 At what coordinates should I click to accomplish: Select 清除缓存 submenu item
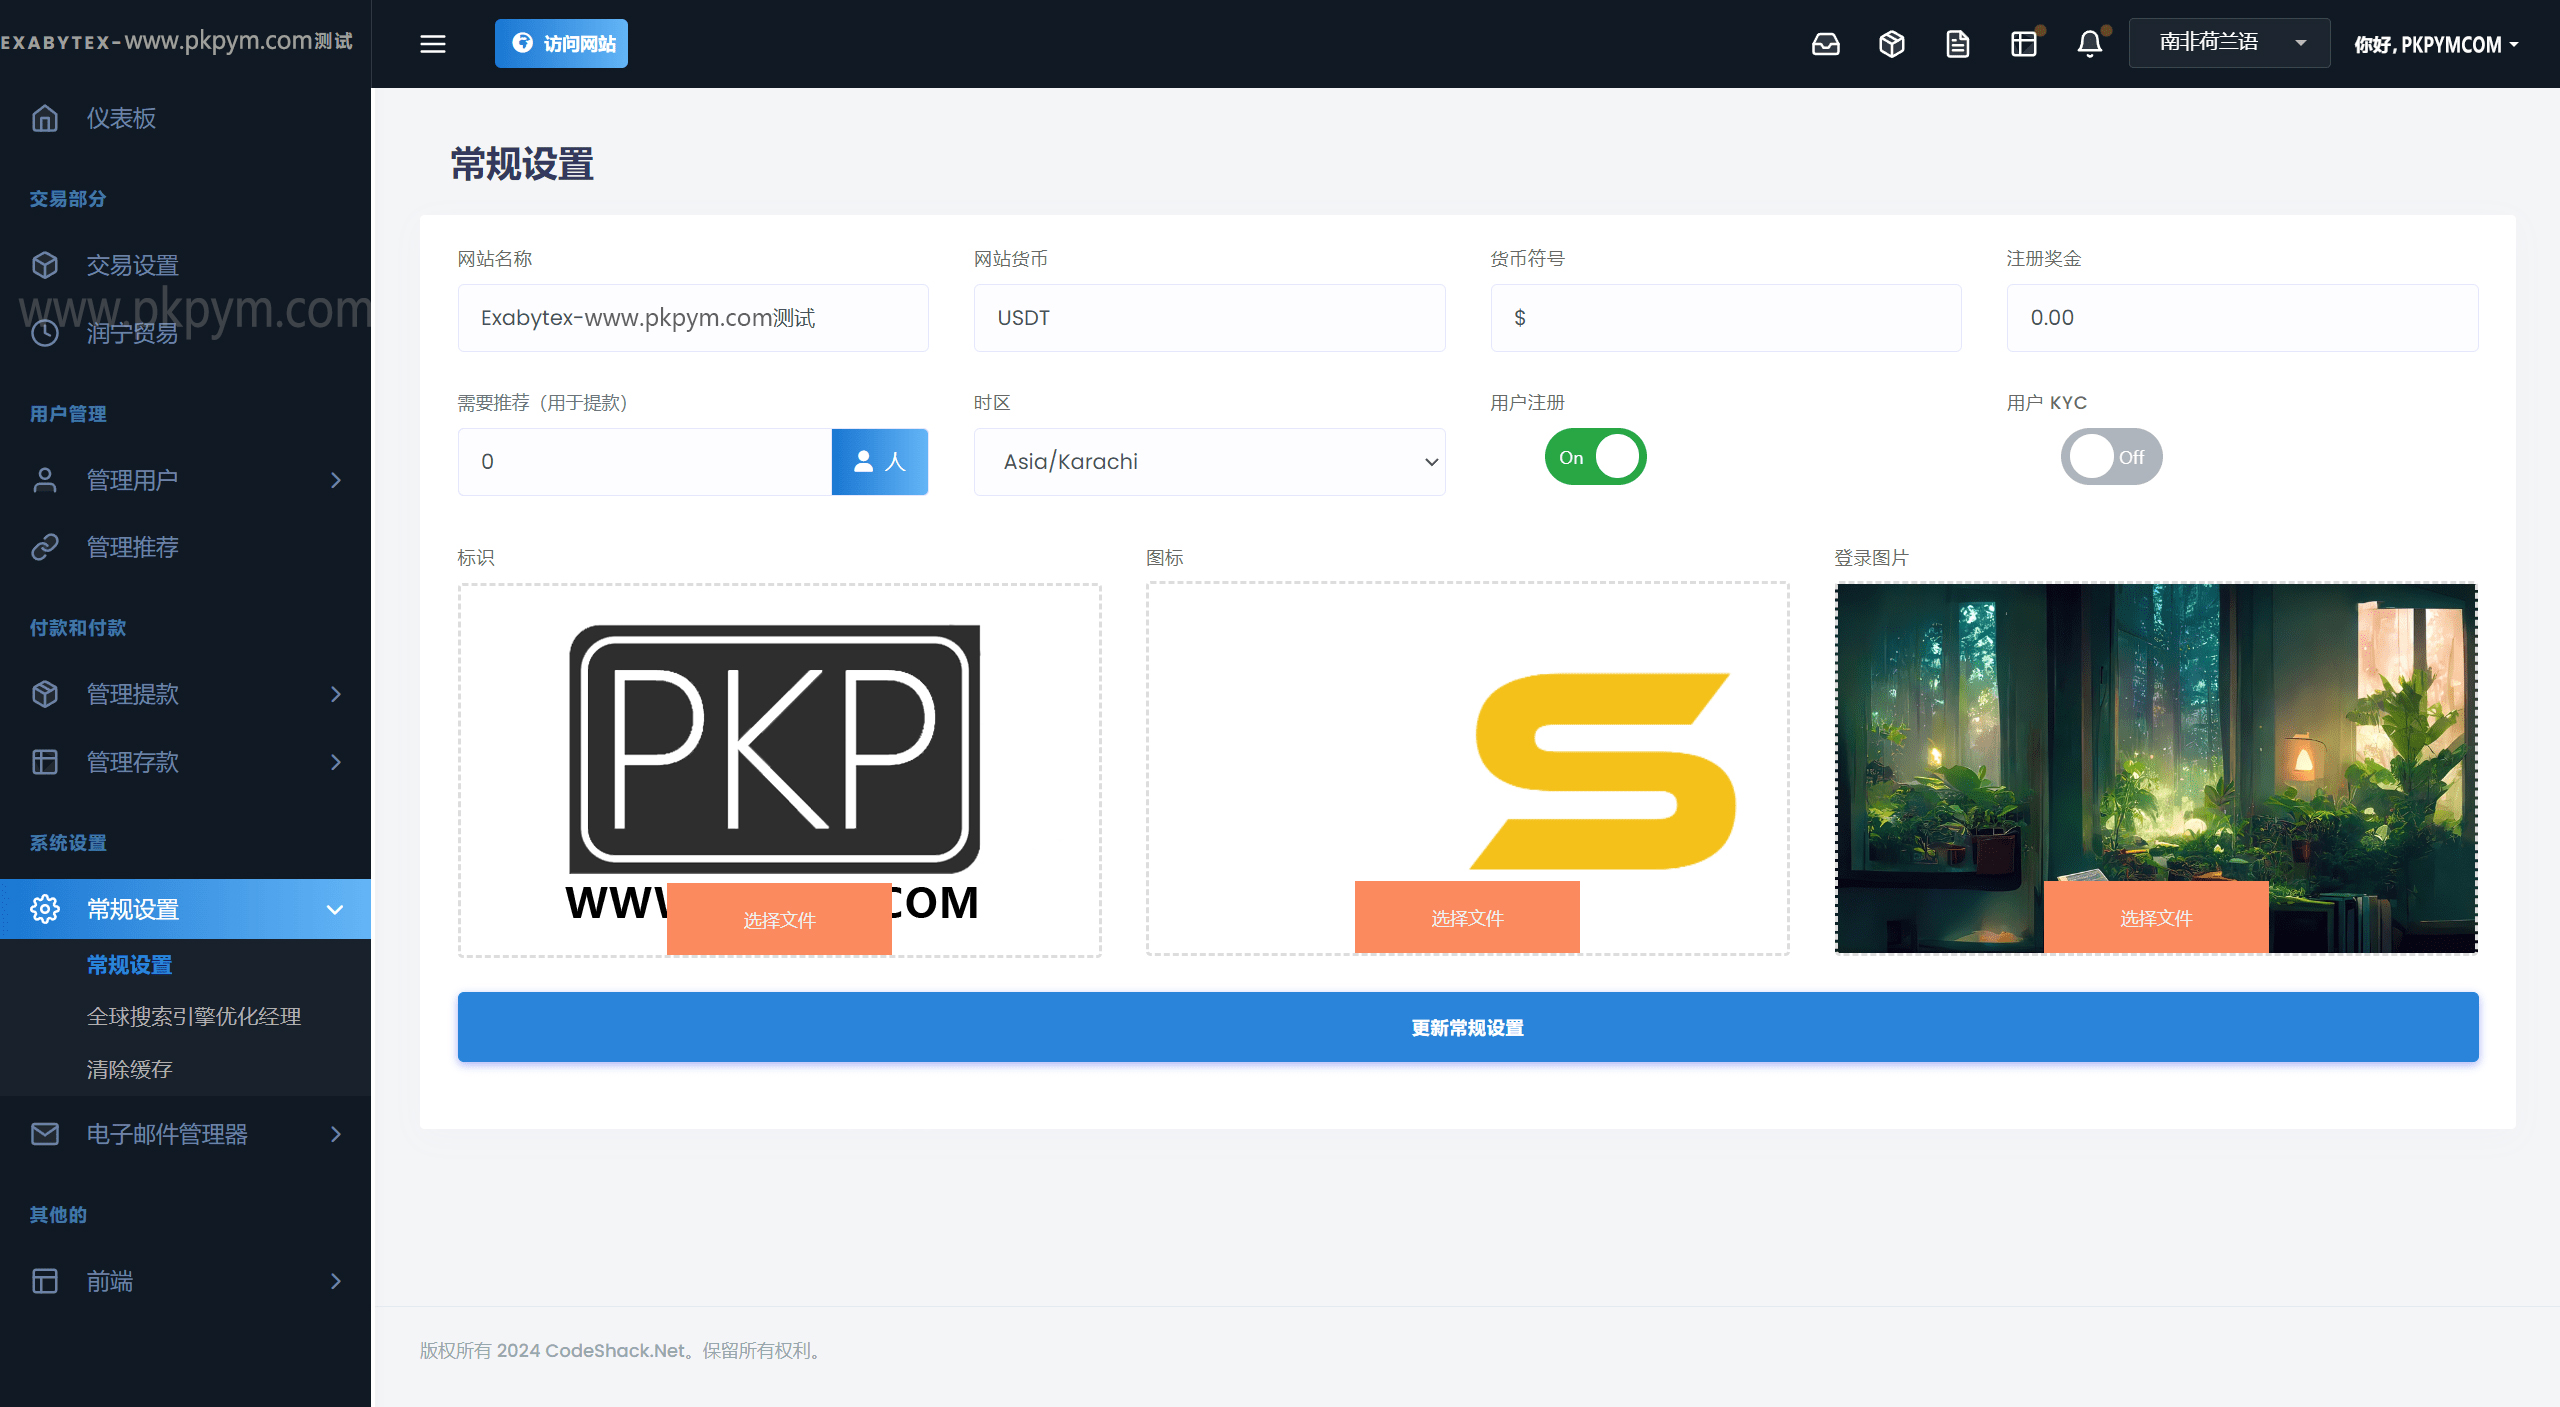point(130,1069)
